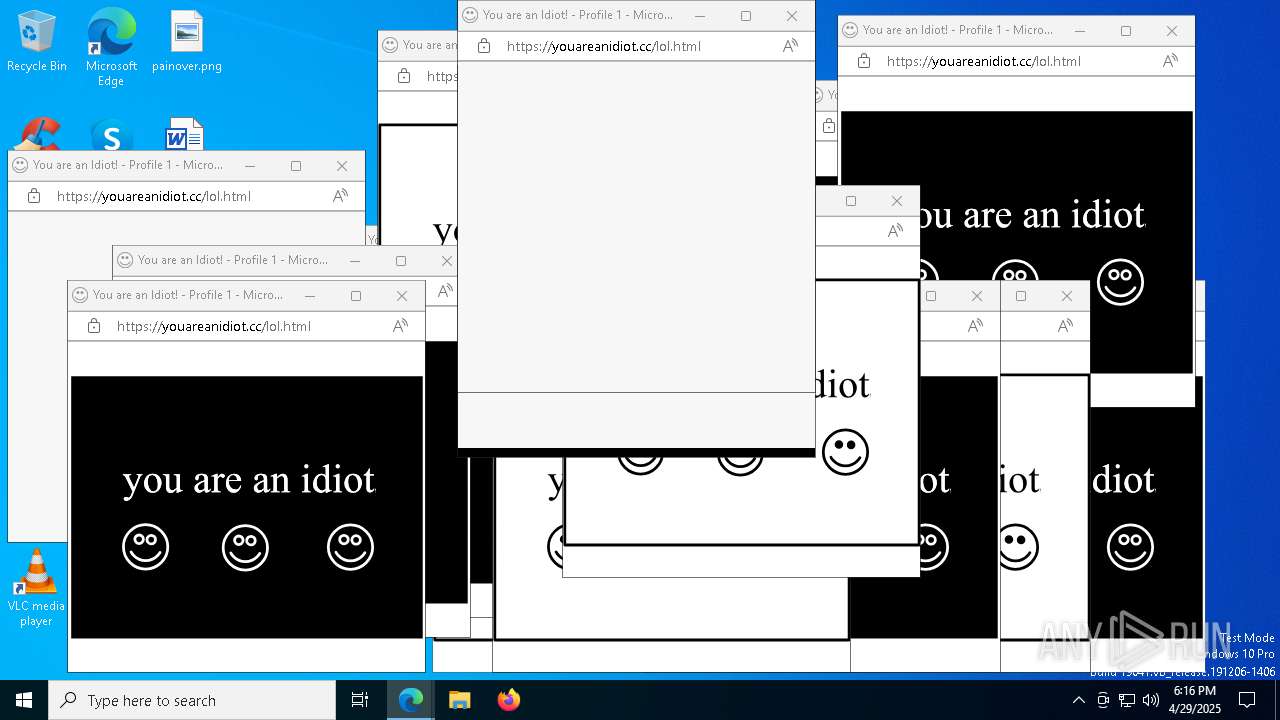The image size is (1280, 720).
Task: Open the volume control tray icon
Action: (1151, 700)
